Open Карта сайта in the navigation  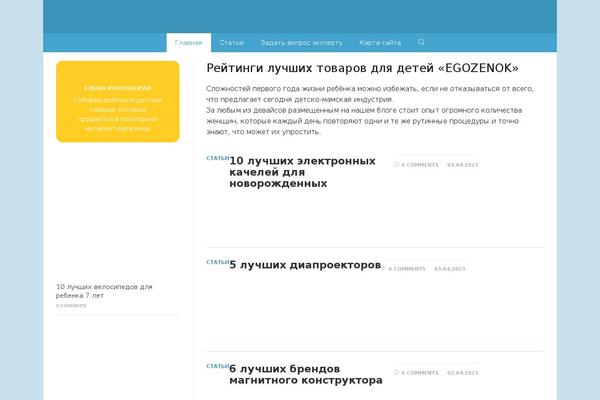380,42
